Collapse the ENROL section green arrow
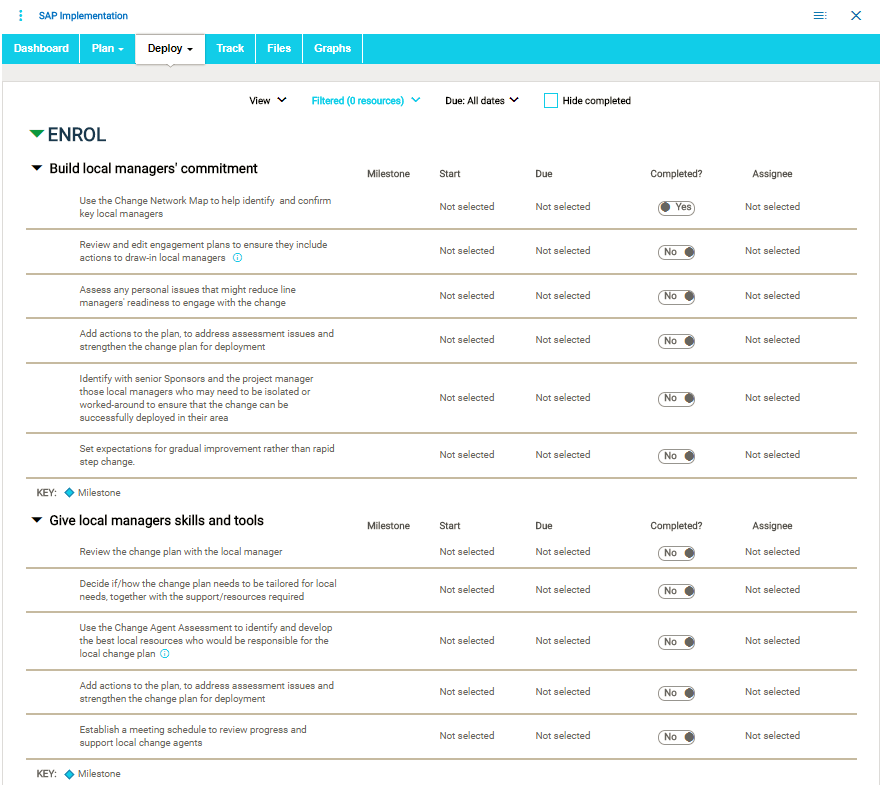Viewport: 883px width, 785px height. [37, 134]
